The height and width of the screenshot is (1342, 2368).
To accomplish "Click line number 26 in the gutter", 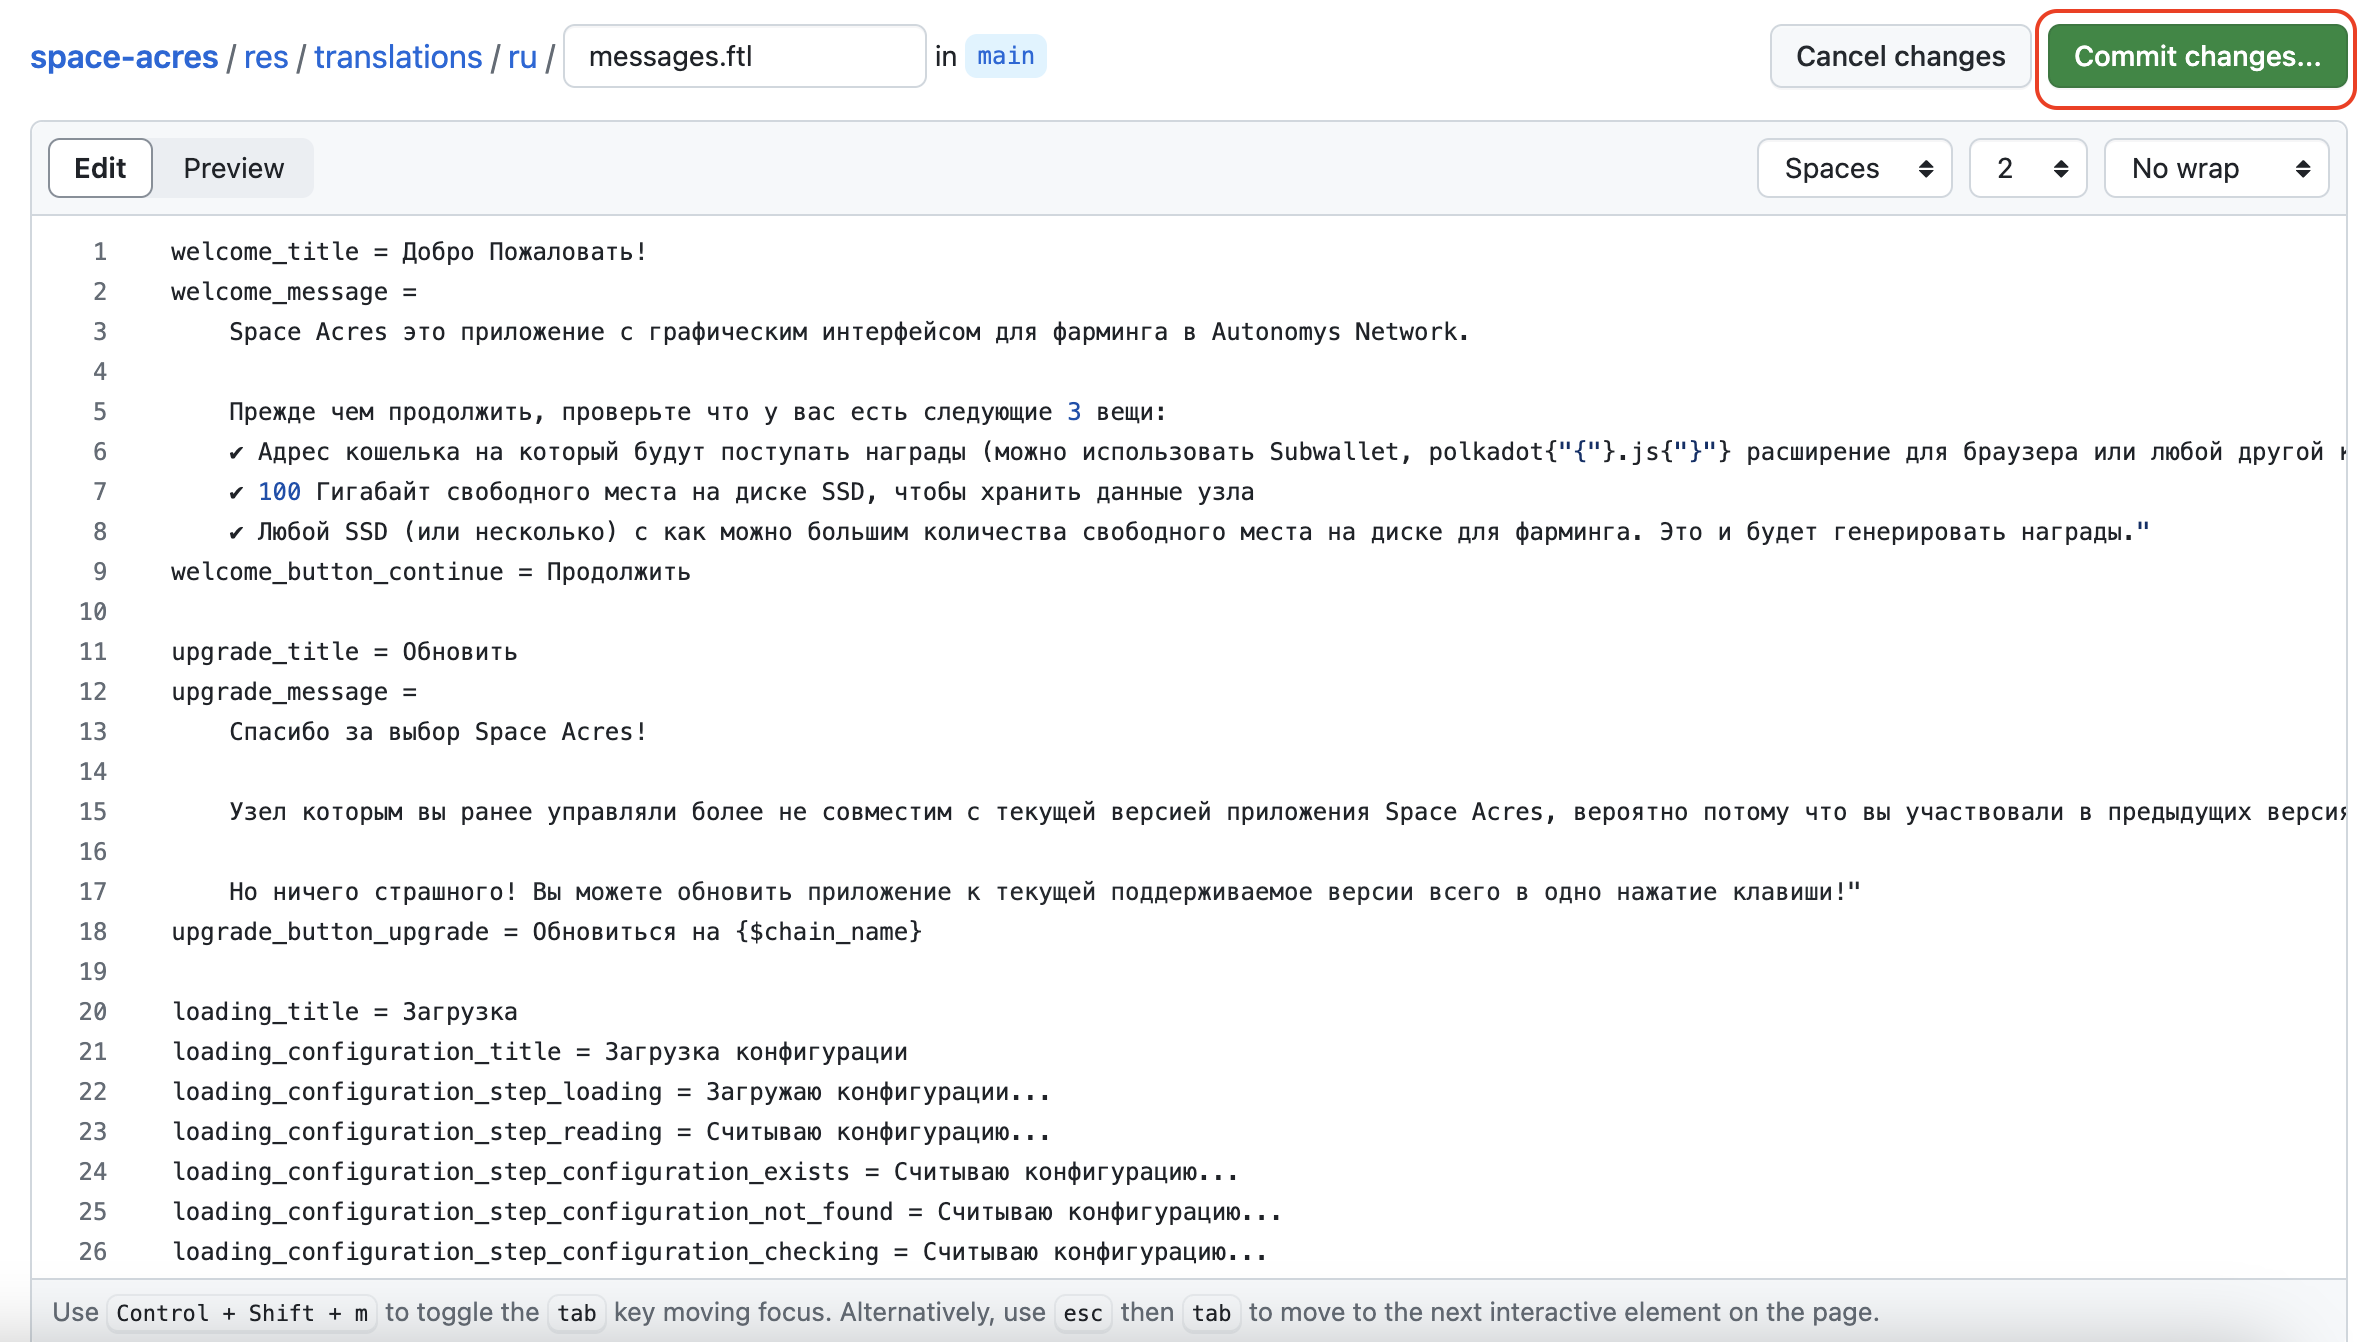I will (93, 1252).
